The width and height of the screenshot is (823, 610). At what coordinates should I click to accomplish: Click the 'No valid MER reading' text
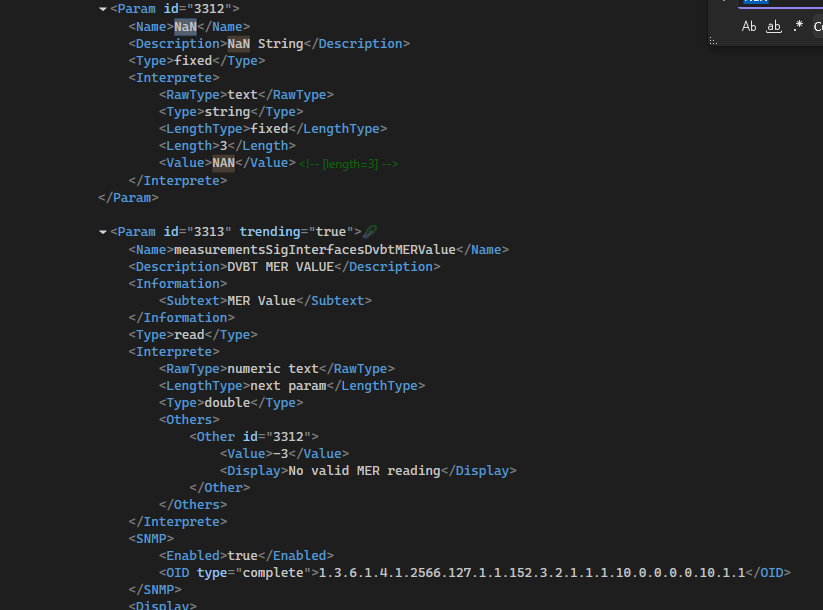click(364, 471)
